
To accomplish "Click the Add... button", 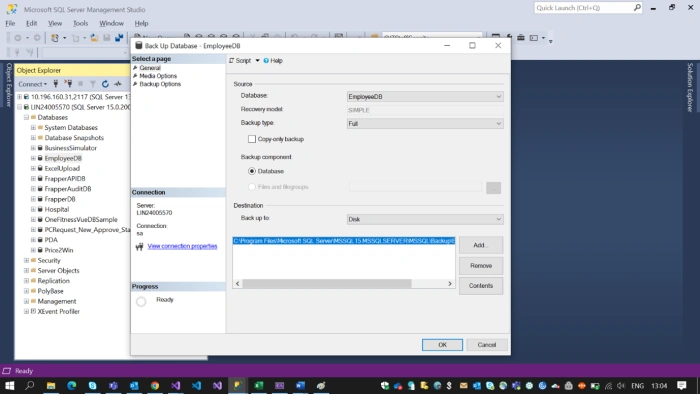I will (481, 245).
